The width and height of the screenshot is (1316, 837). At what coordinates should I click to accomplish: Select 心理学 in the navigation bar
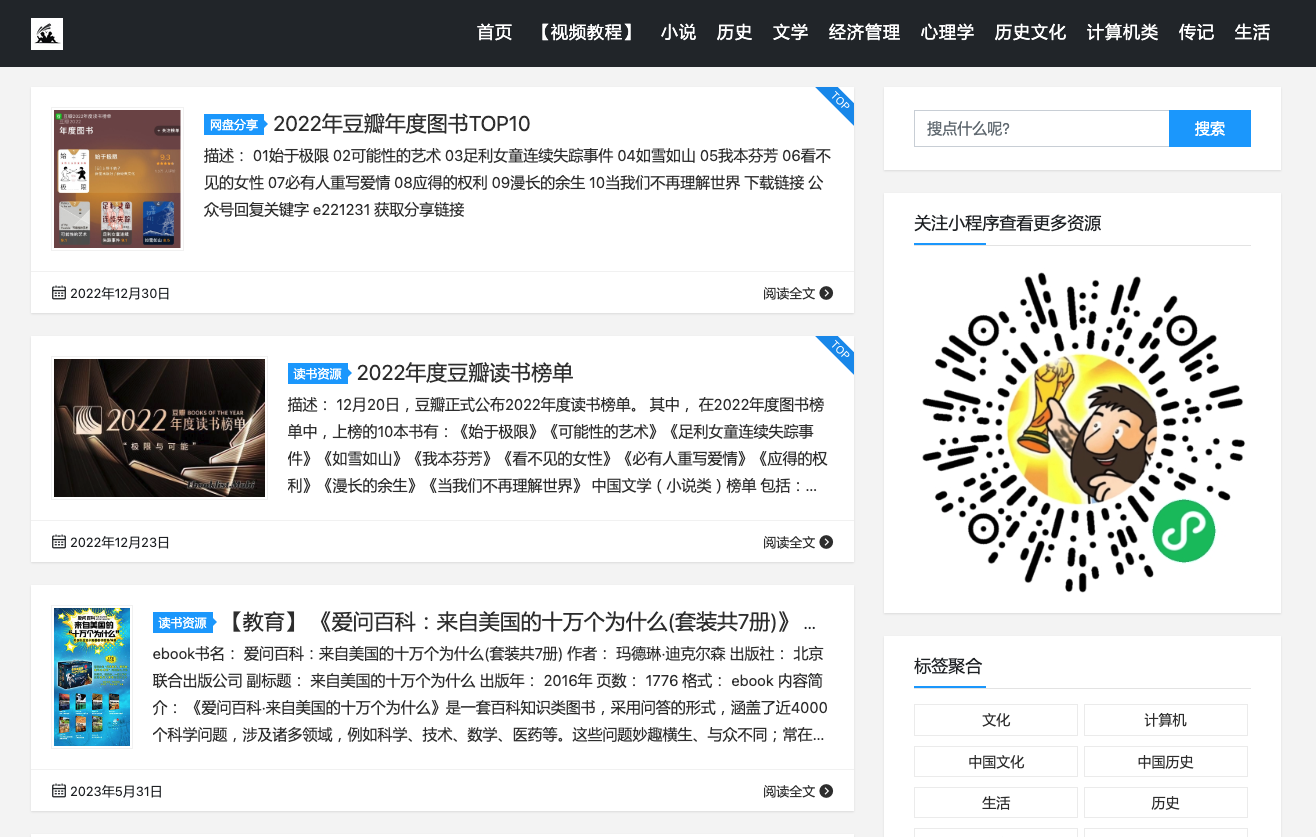point(947,33)
